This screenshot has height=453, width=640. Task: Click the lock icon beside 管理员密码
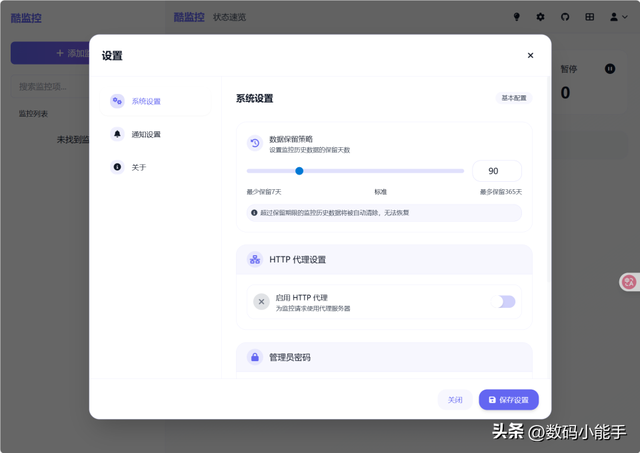[255, 357]
